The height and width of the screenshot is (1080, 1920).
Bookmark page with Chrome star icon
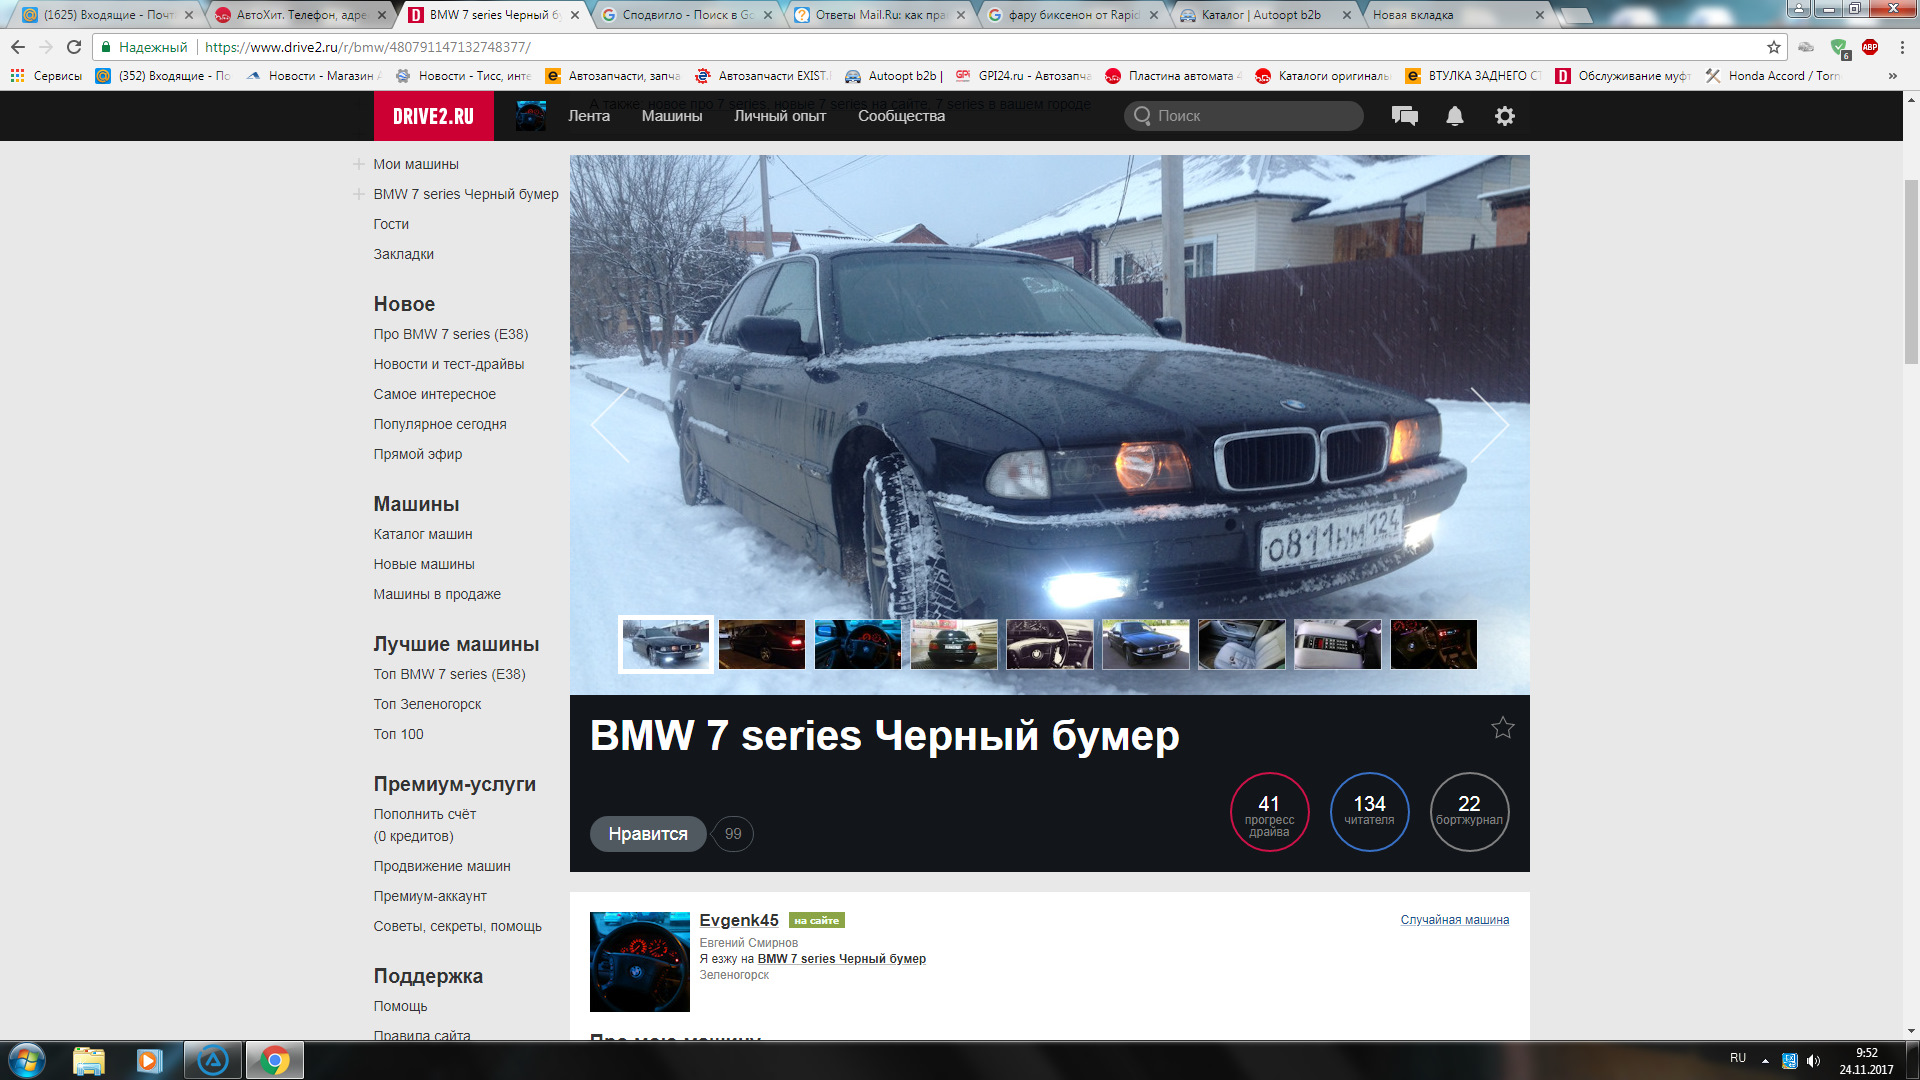(x=1773, y=47)
